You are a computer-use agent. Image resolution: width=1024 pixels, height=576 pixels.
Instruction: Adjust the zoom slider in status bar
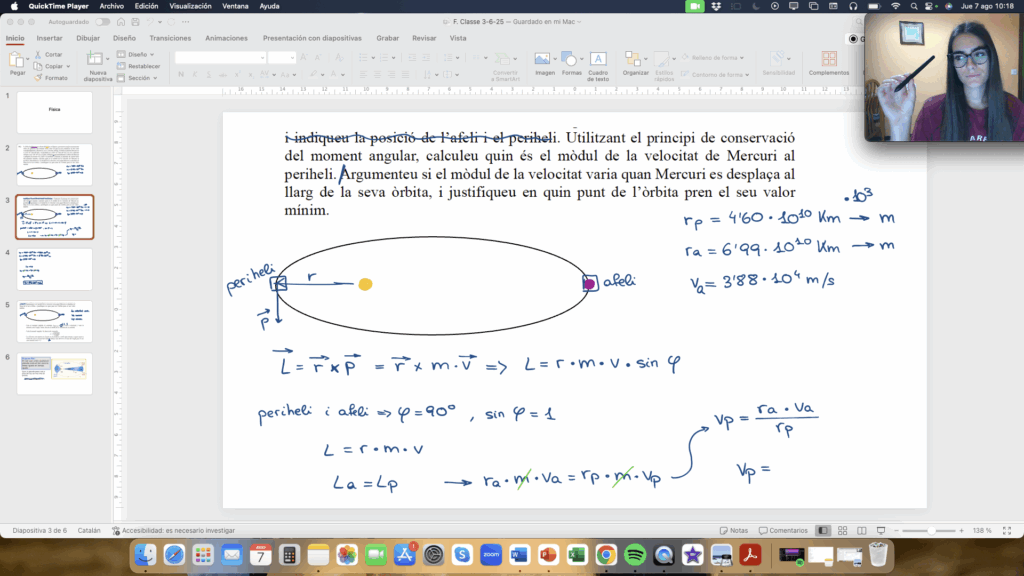click(x=929, y=531)
